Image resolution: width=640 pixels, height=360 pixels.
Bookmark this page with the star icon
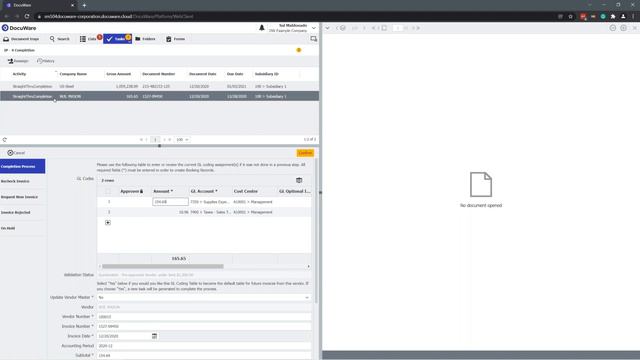[571, 16]
